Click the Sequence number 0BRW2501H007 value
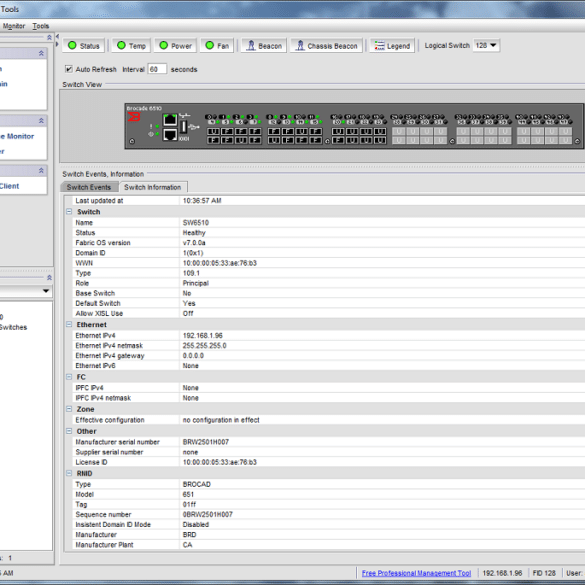 pyautogui.click(x=207, y=514)
